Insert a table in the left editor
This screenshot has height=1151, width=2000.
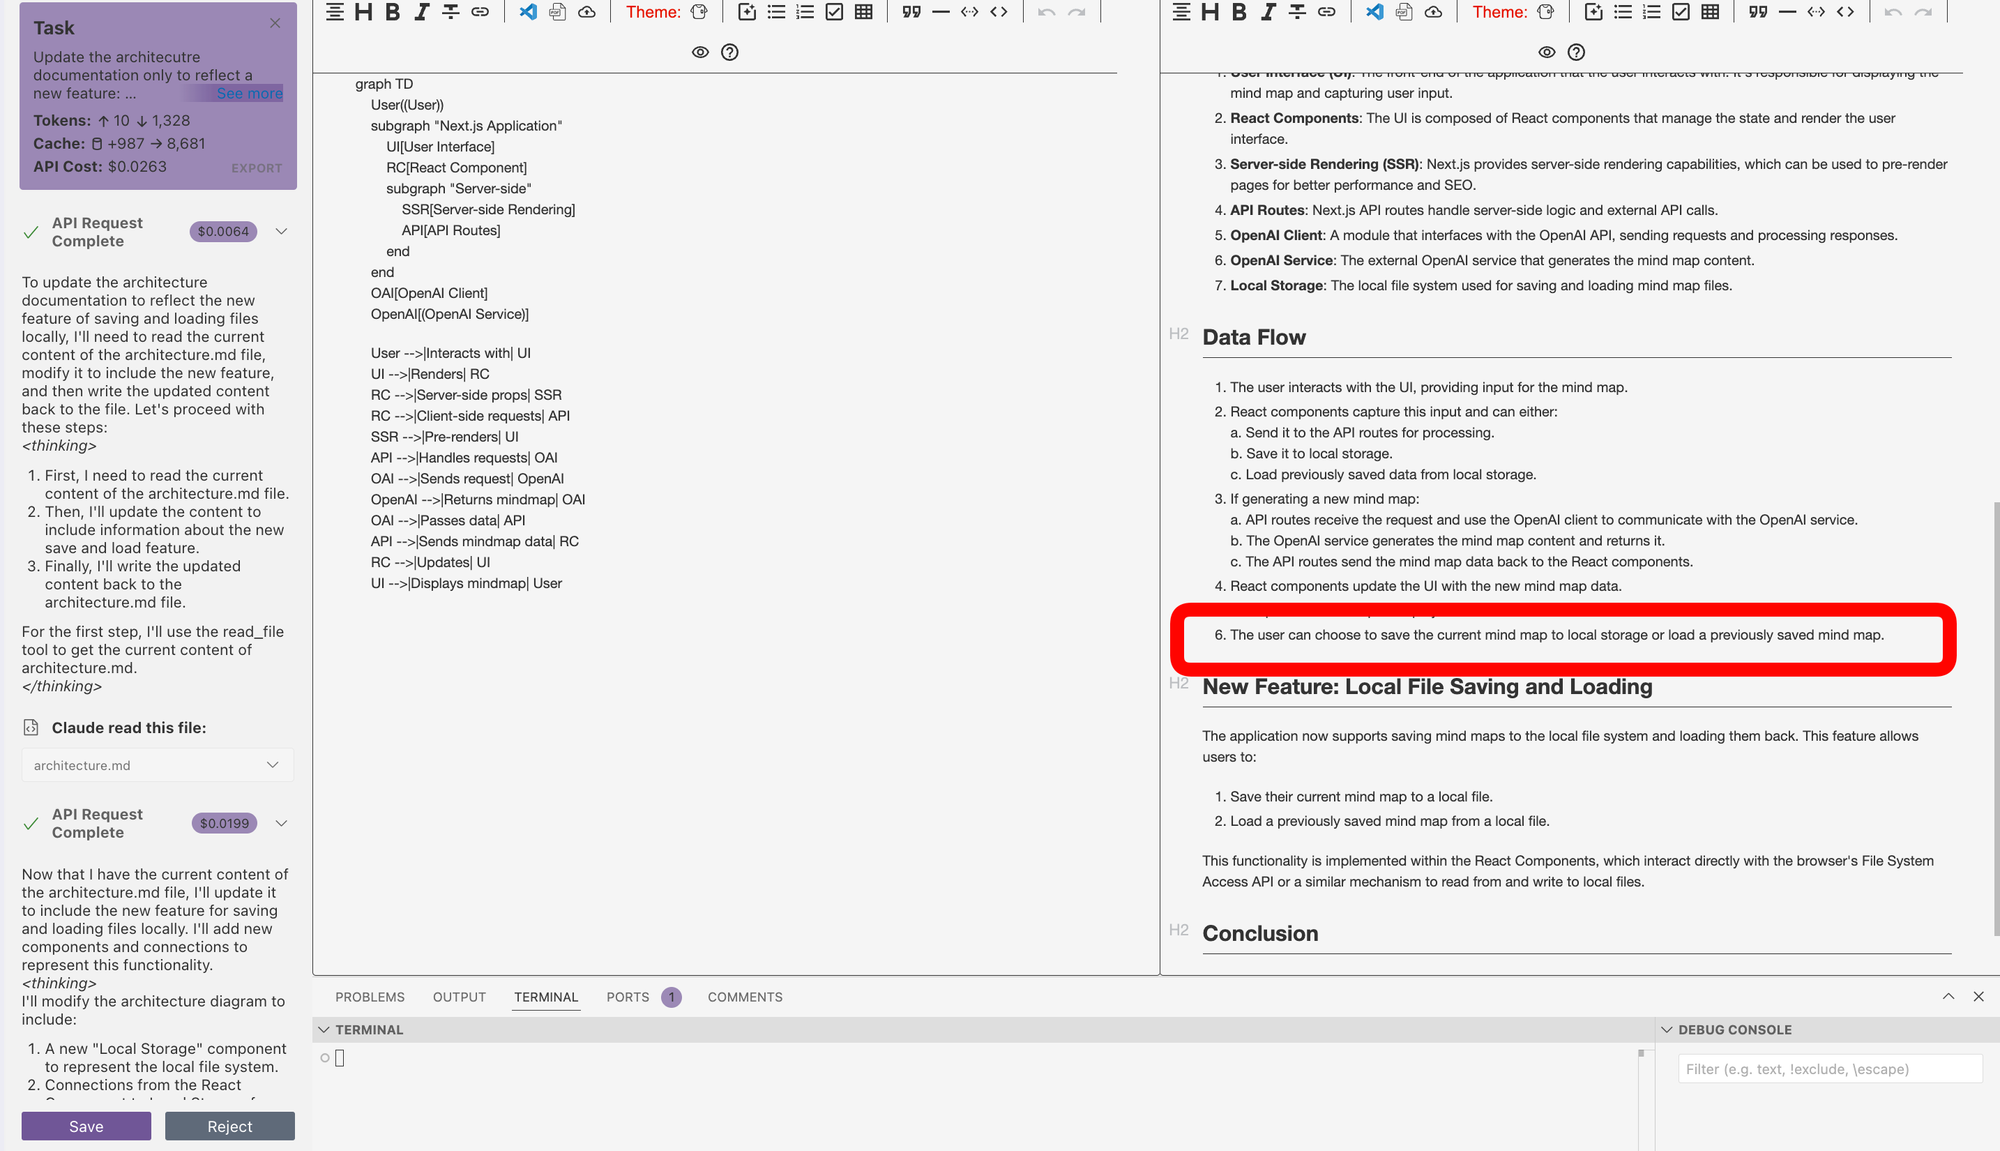click(x=864, y=12)
